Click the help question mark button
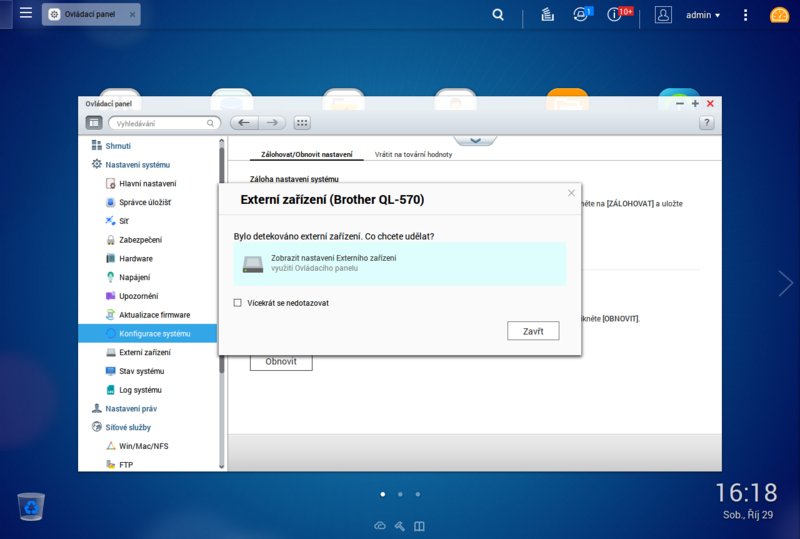Screen dimensions: 800x539 [706, 123]
